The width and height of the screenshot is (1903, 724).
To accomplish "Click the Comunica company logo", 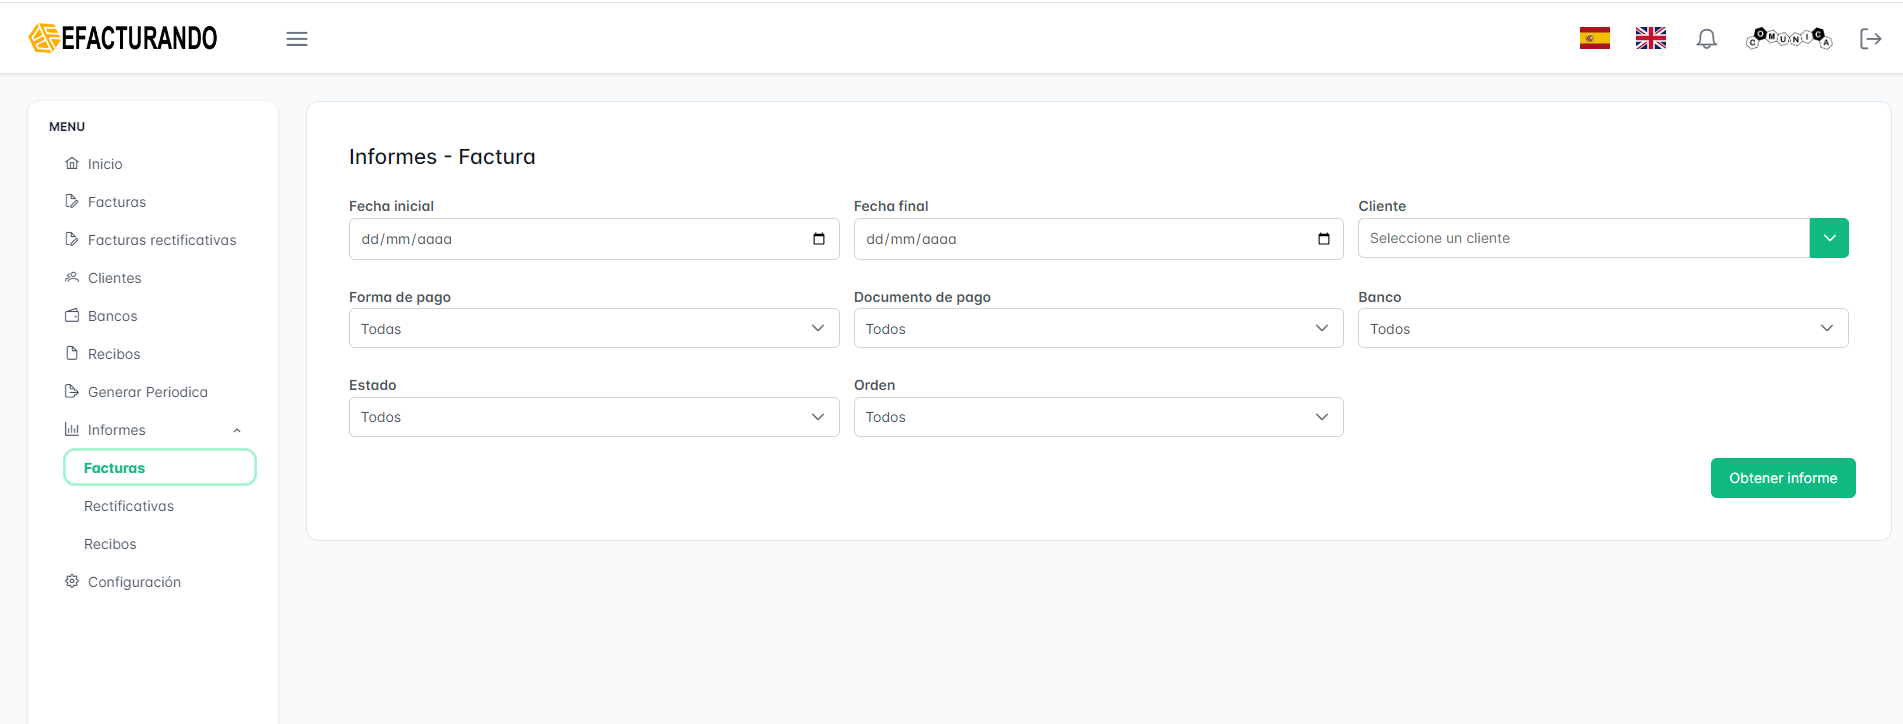I will [1788, 38].
